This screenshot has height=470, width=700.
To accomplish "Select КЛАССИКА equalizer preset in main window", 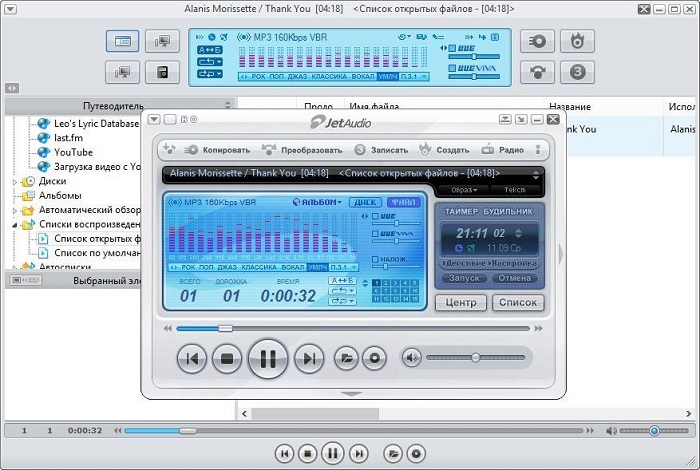I will [329, 77].
